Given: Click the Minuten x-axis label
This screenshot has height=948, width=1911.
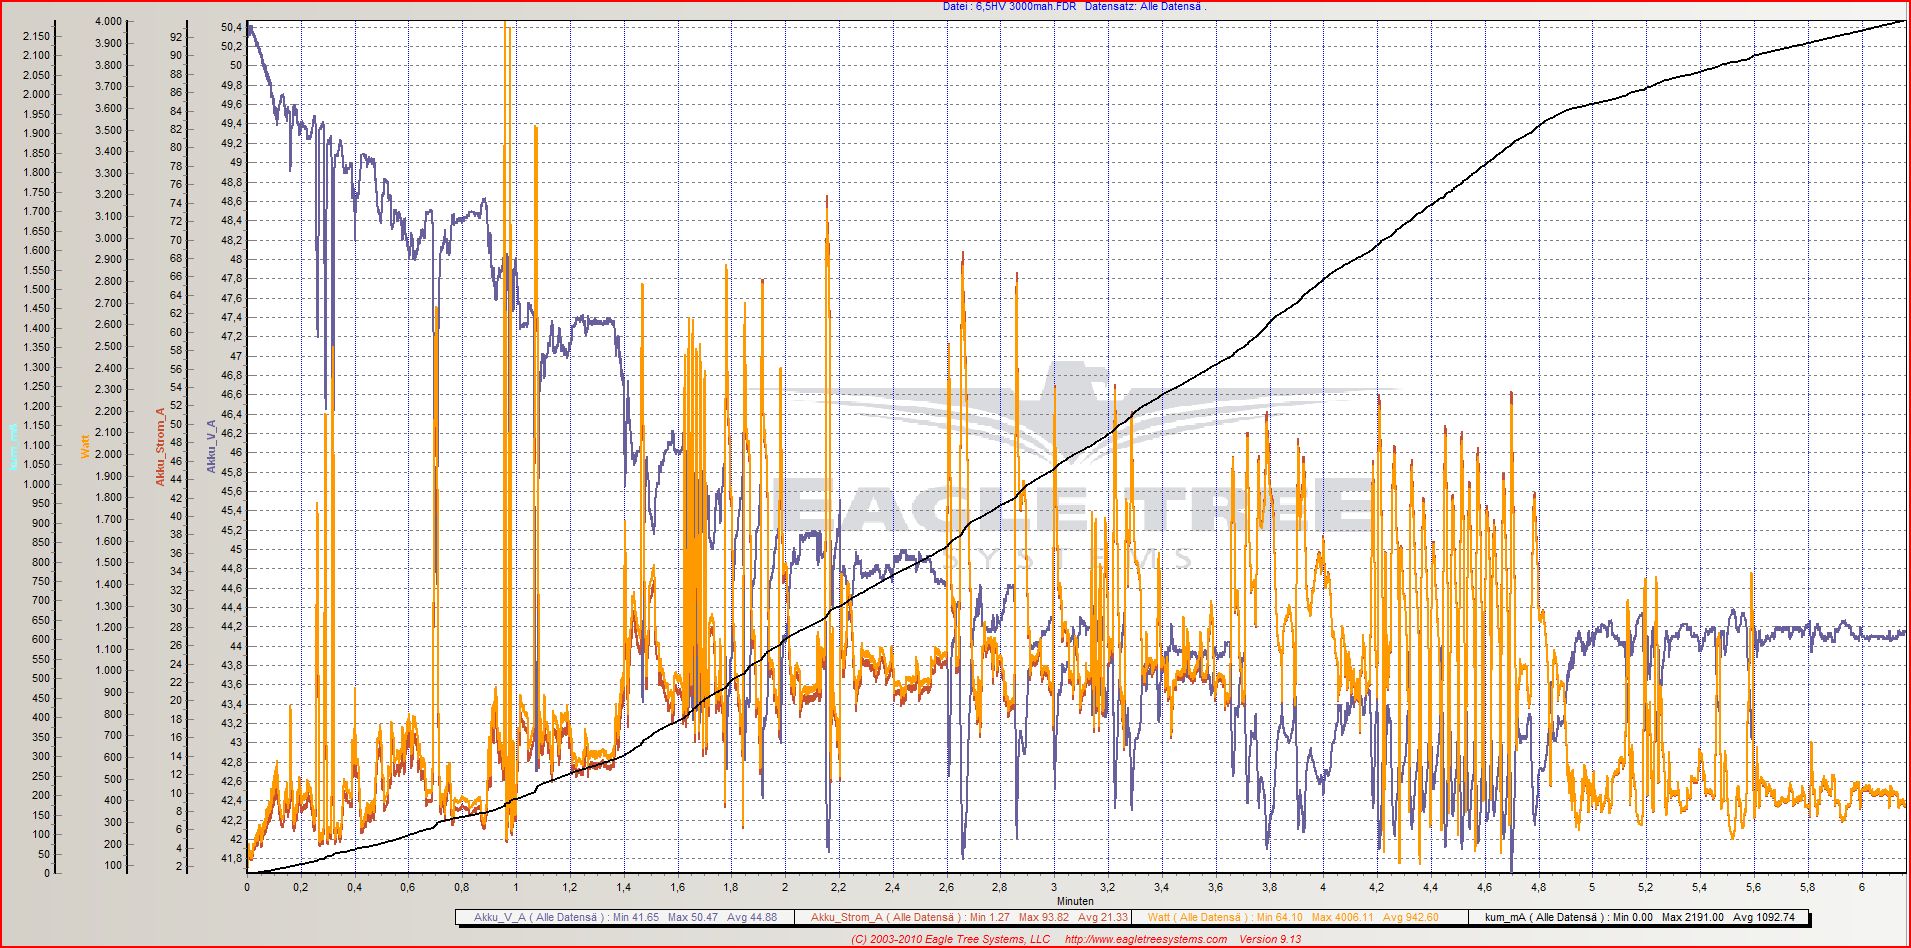Looking at the screenshot, I should click(x=1075, y=901).
